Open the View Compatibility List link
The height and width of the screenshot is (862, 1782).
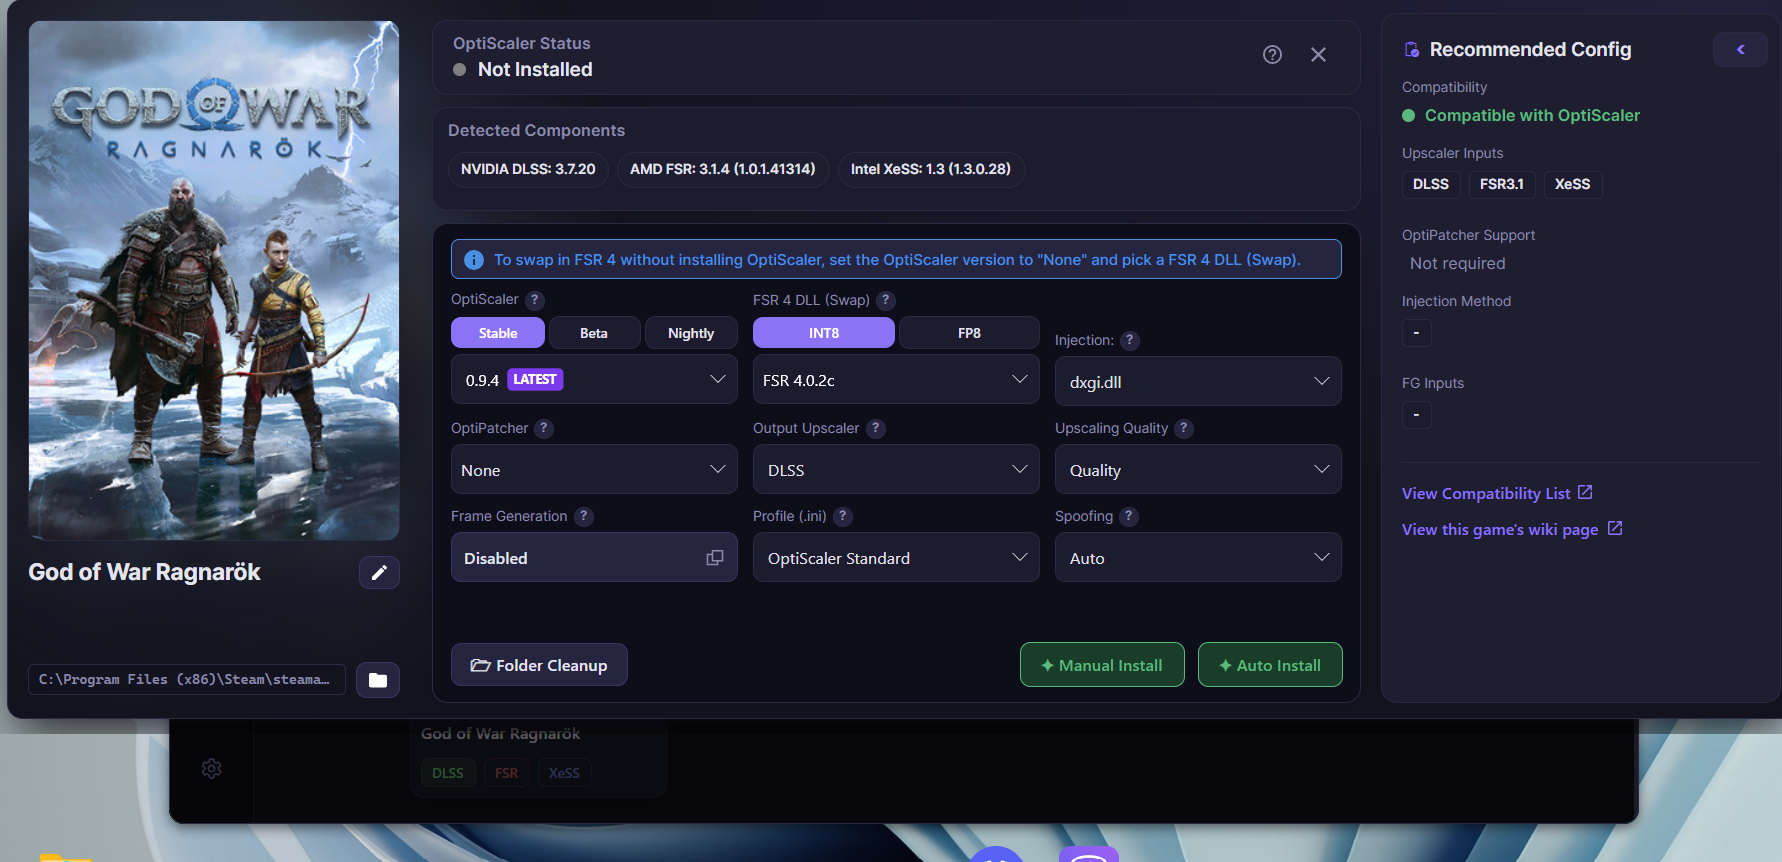pos(1497,493)
